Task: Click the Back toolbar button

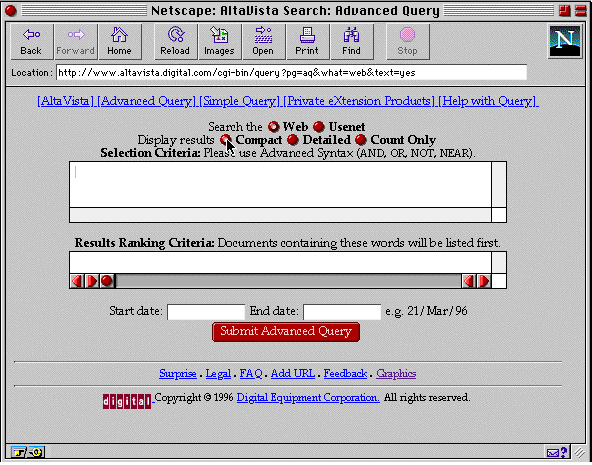Action: point(32,42)
